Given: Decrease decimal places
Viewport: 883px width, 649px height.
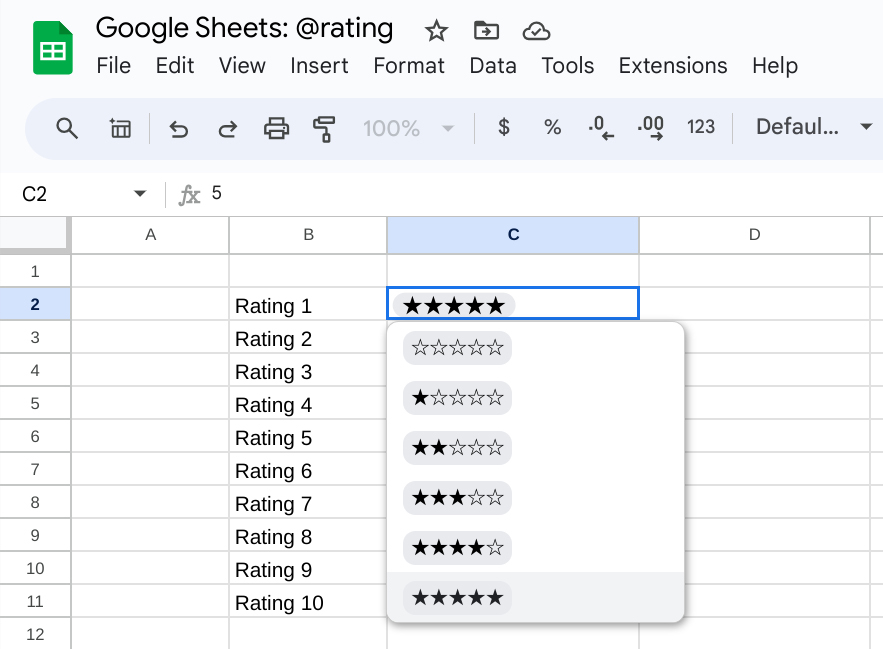Looking at the screenshot, I should (600, 127).
